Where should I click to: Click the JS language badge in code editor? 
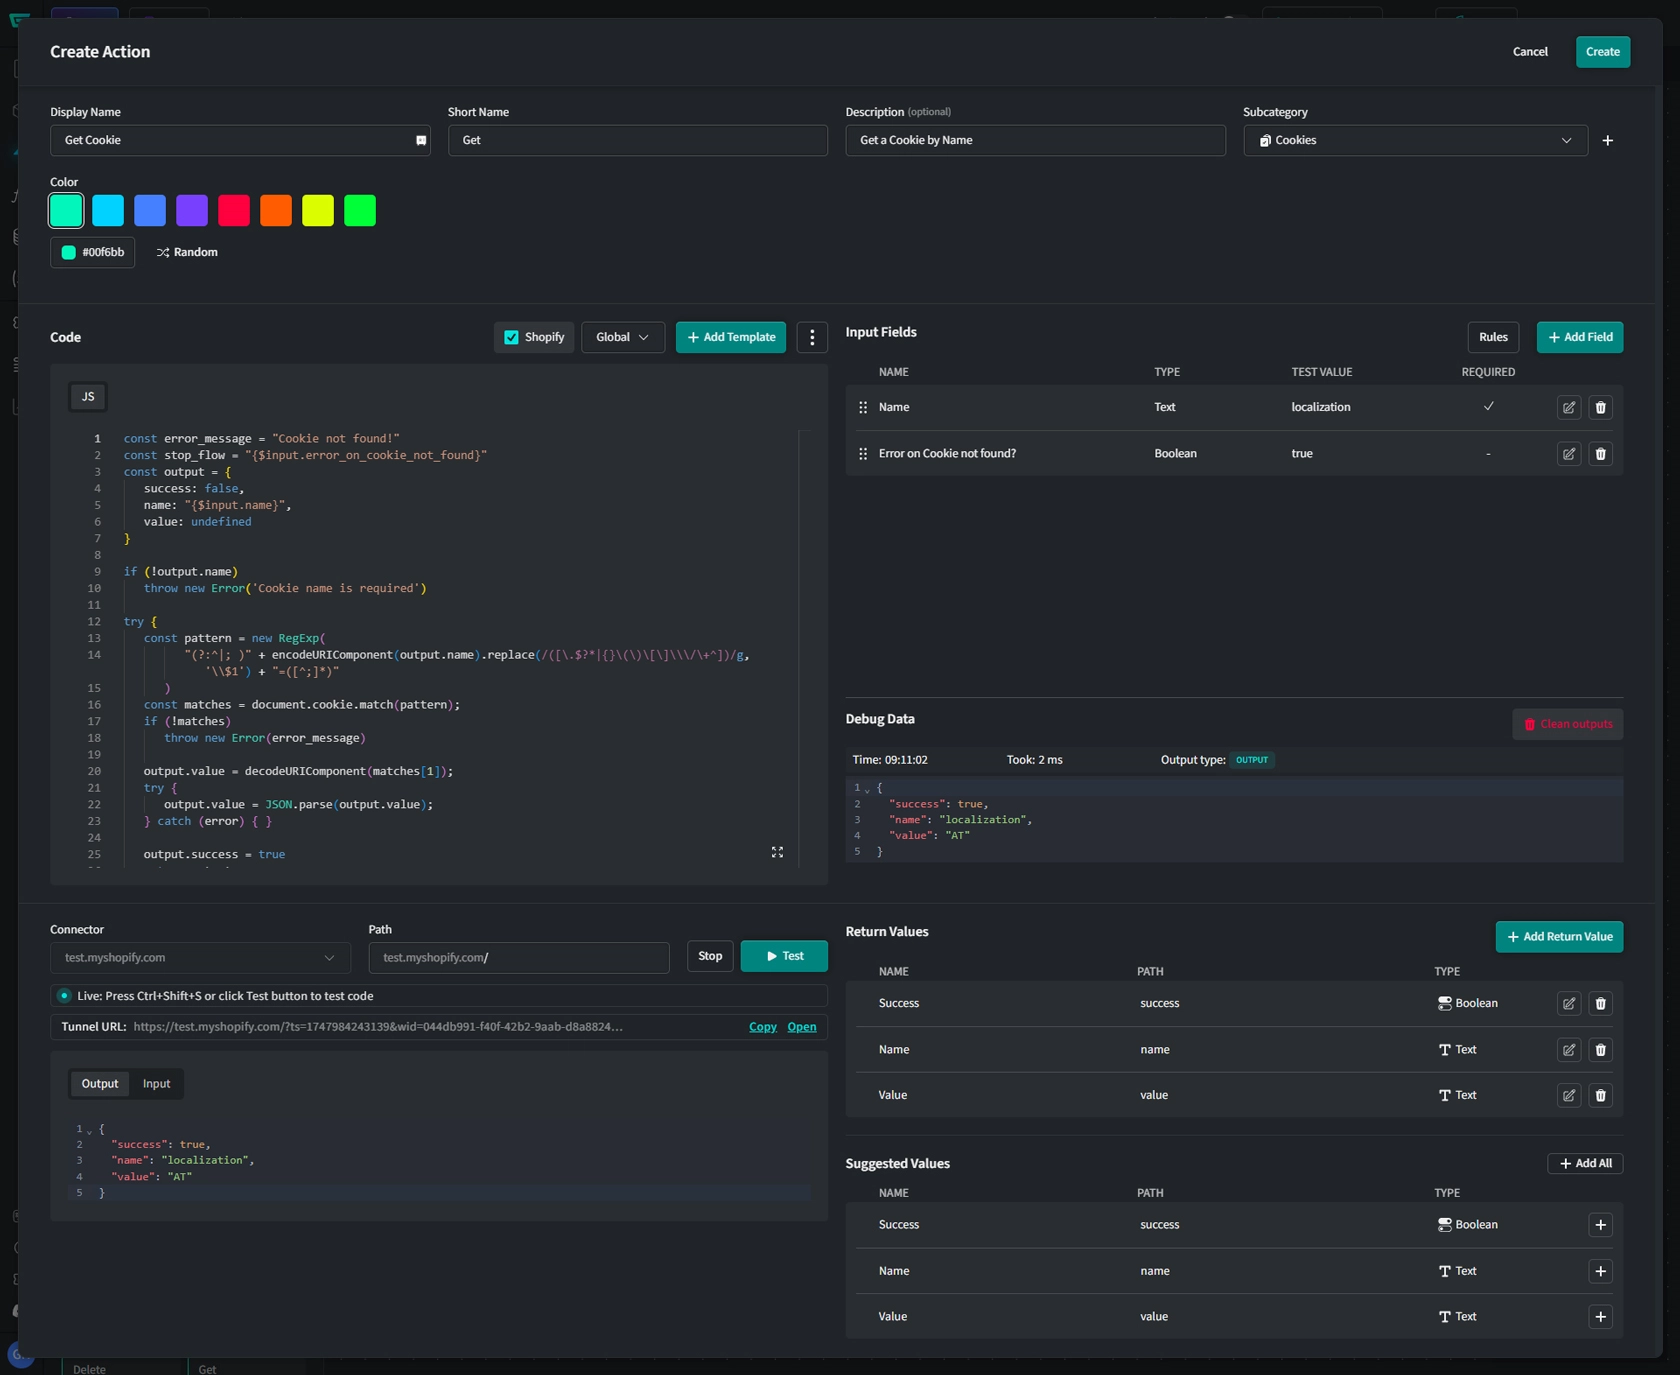pos(87,396)
